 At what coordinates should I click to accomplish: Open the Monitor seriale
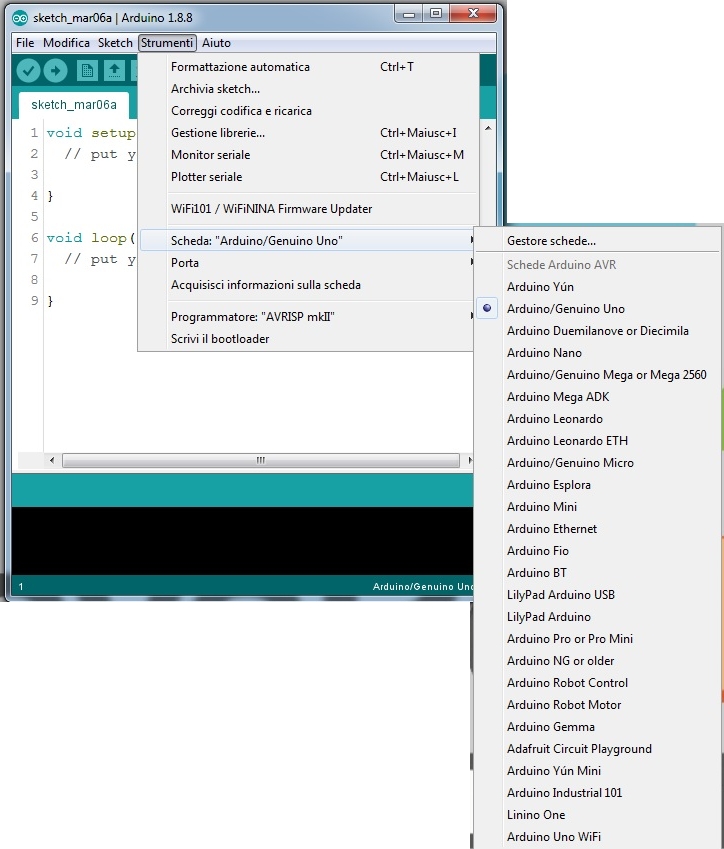tap(307, 155)
